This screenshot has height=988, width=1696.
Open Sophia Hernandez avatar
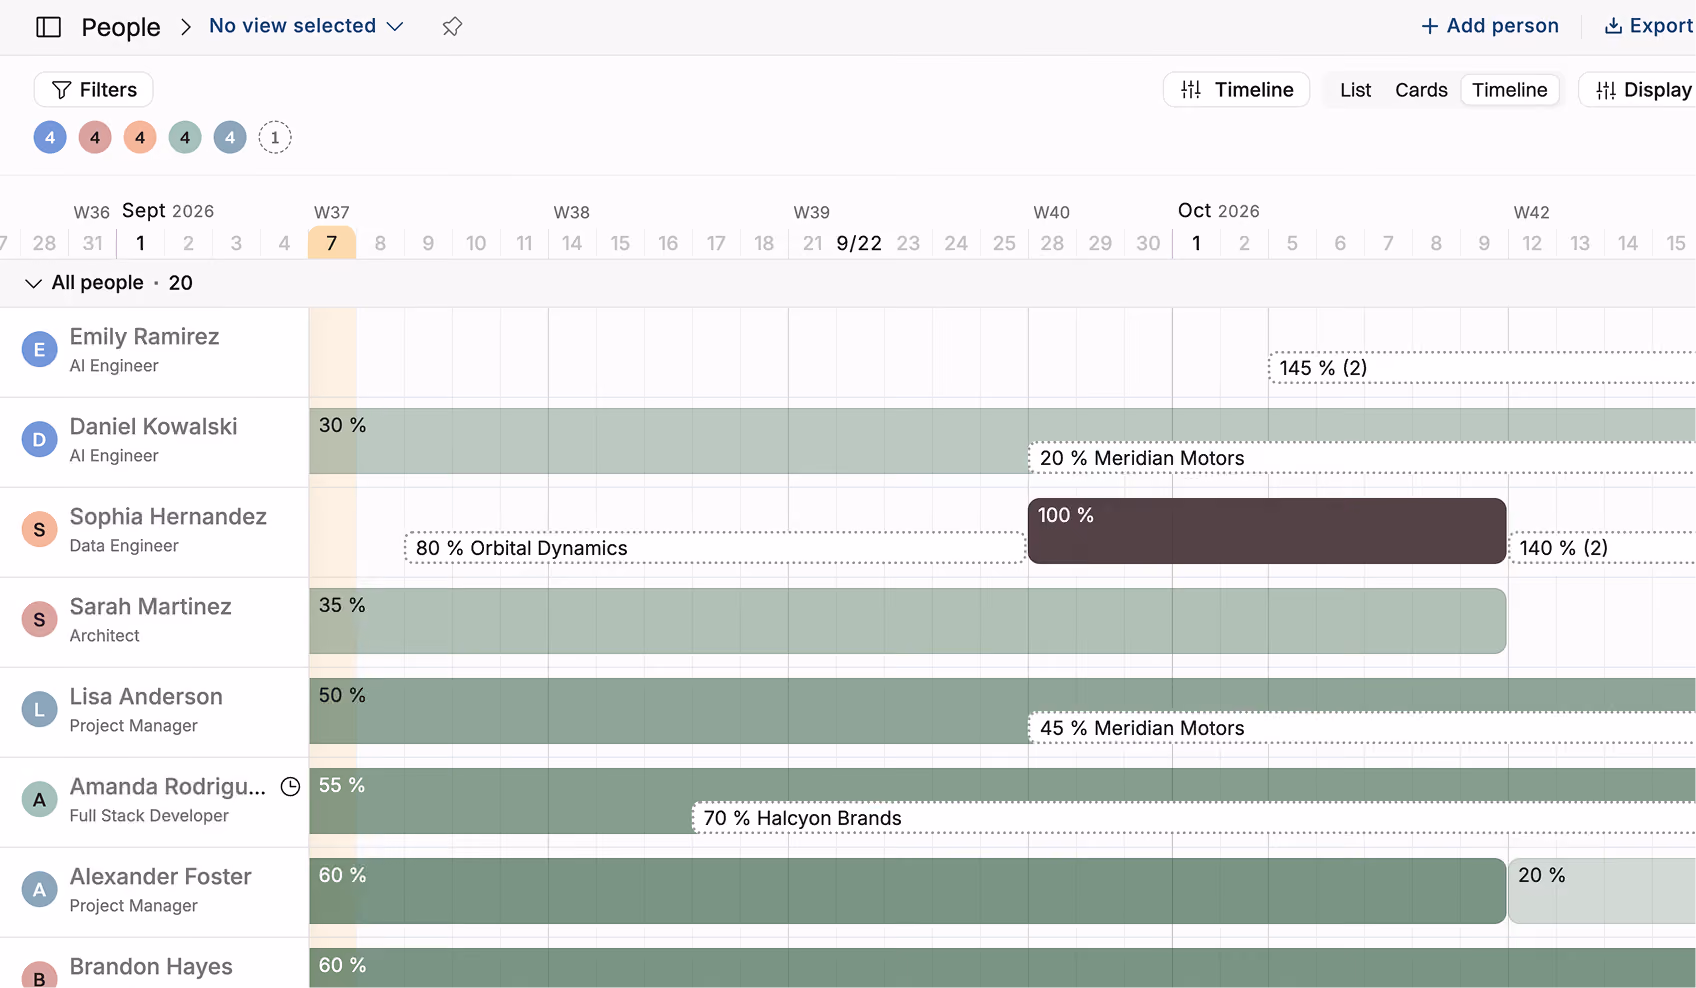tap(39, 530)
